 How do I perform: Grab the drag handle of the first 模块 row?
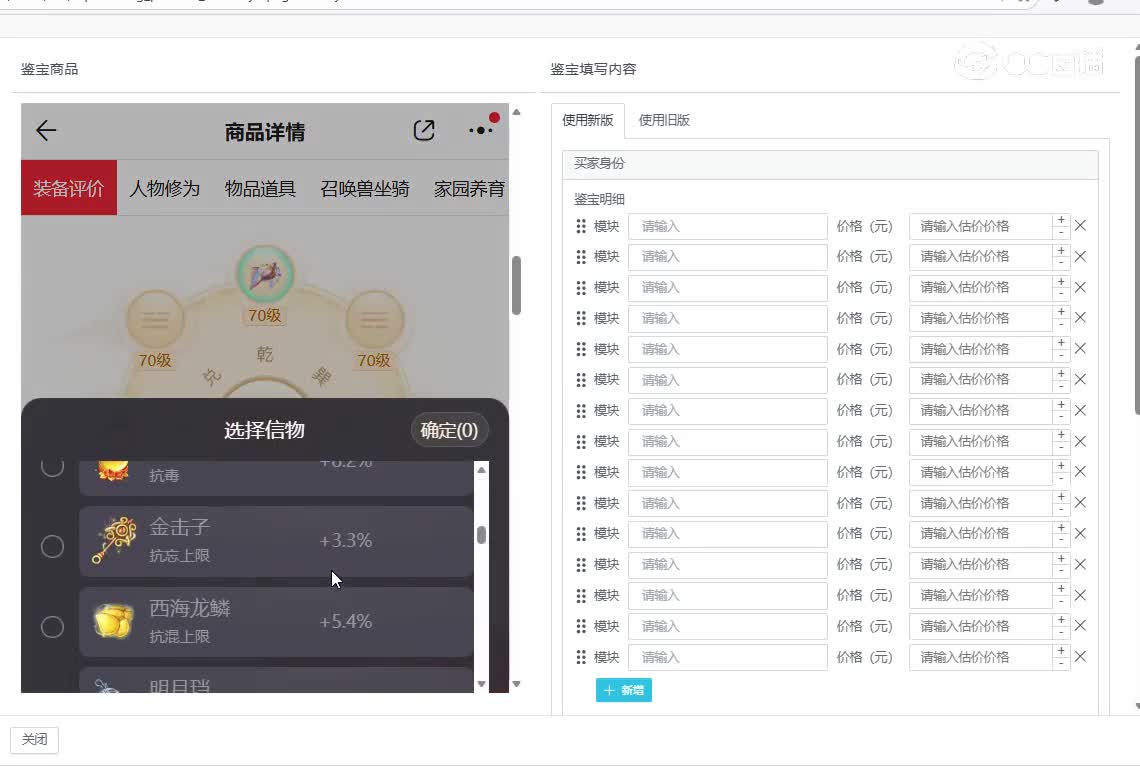click(x=581, y=227)
